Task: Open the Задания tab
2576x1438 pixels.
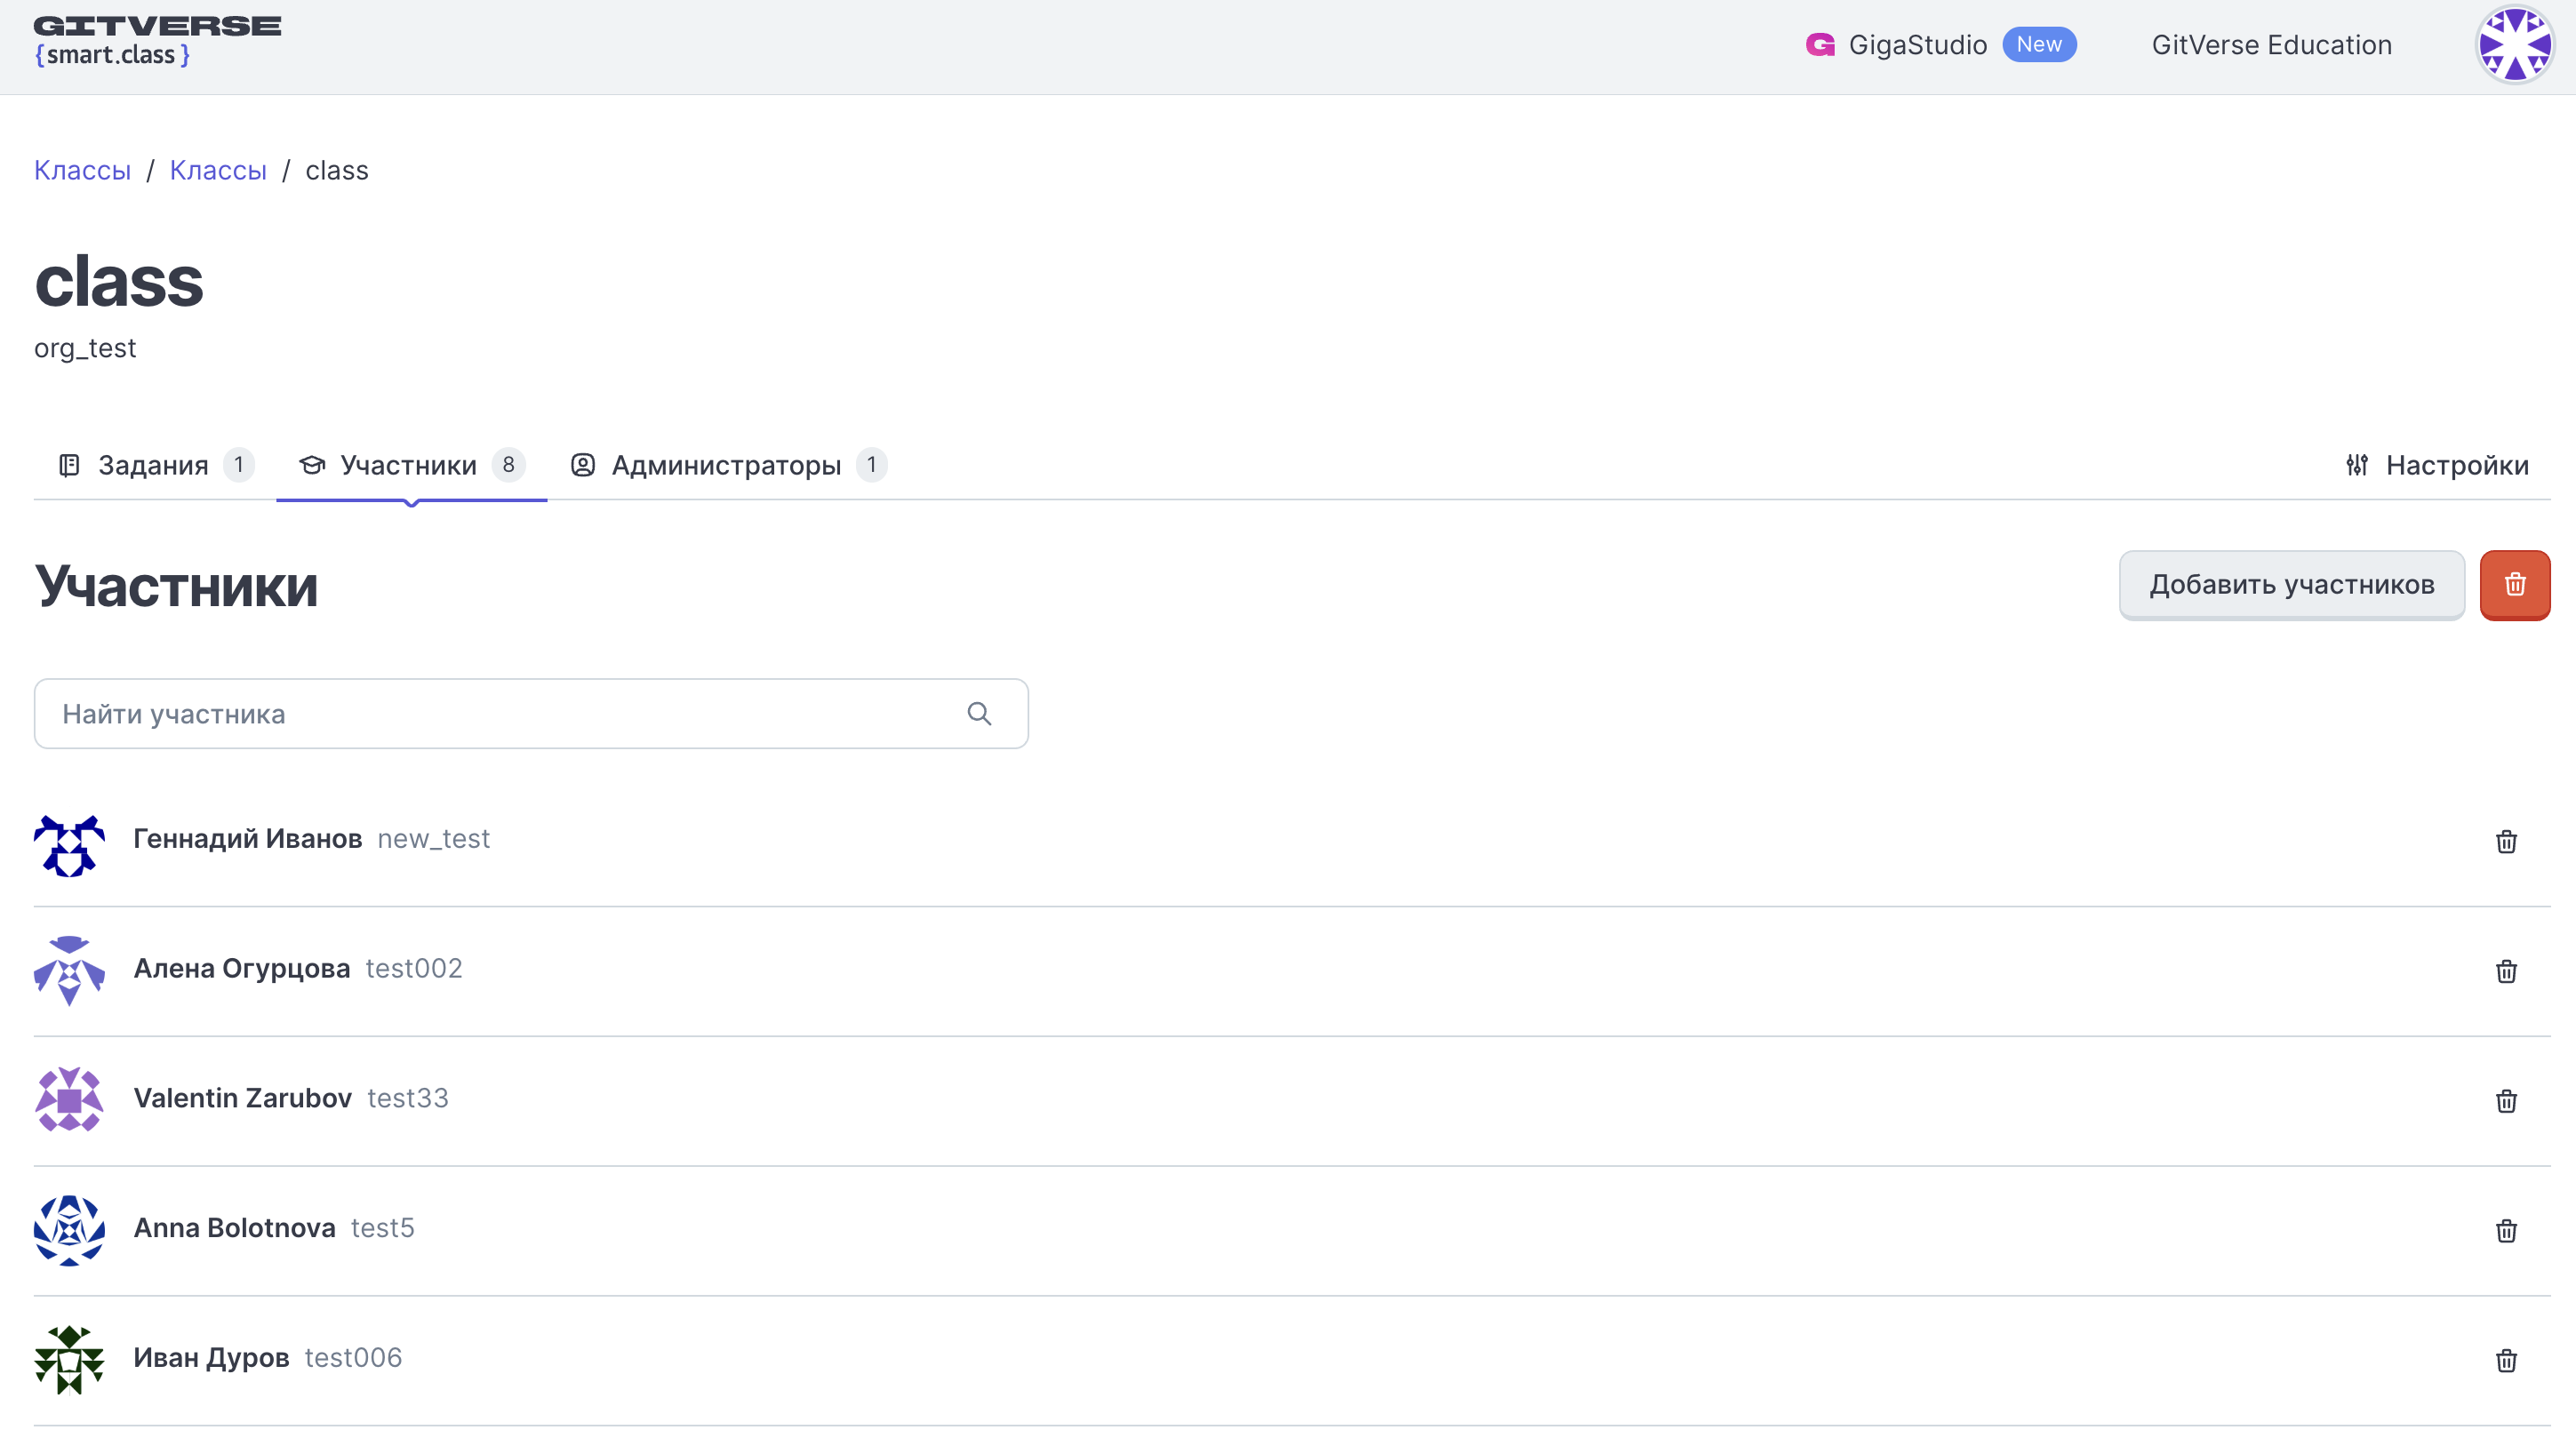Action: (x=155, y=465)
